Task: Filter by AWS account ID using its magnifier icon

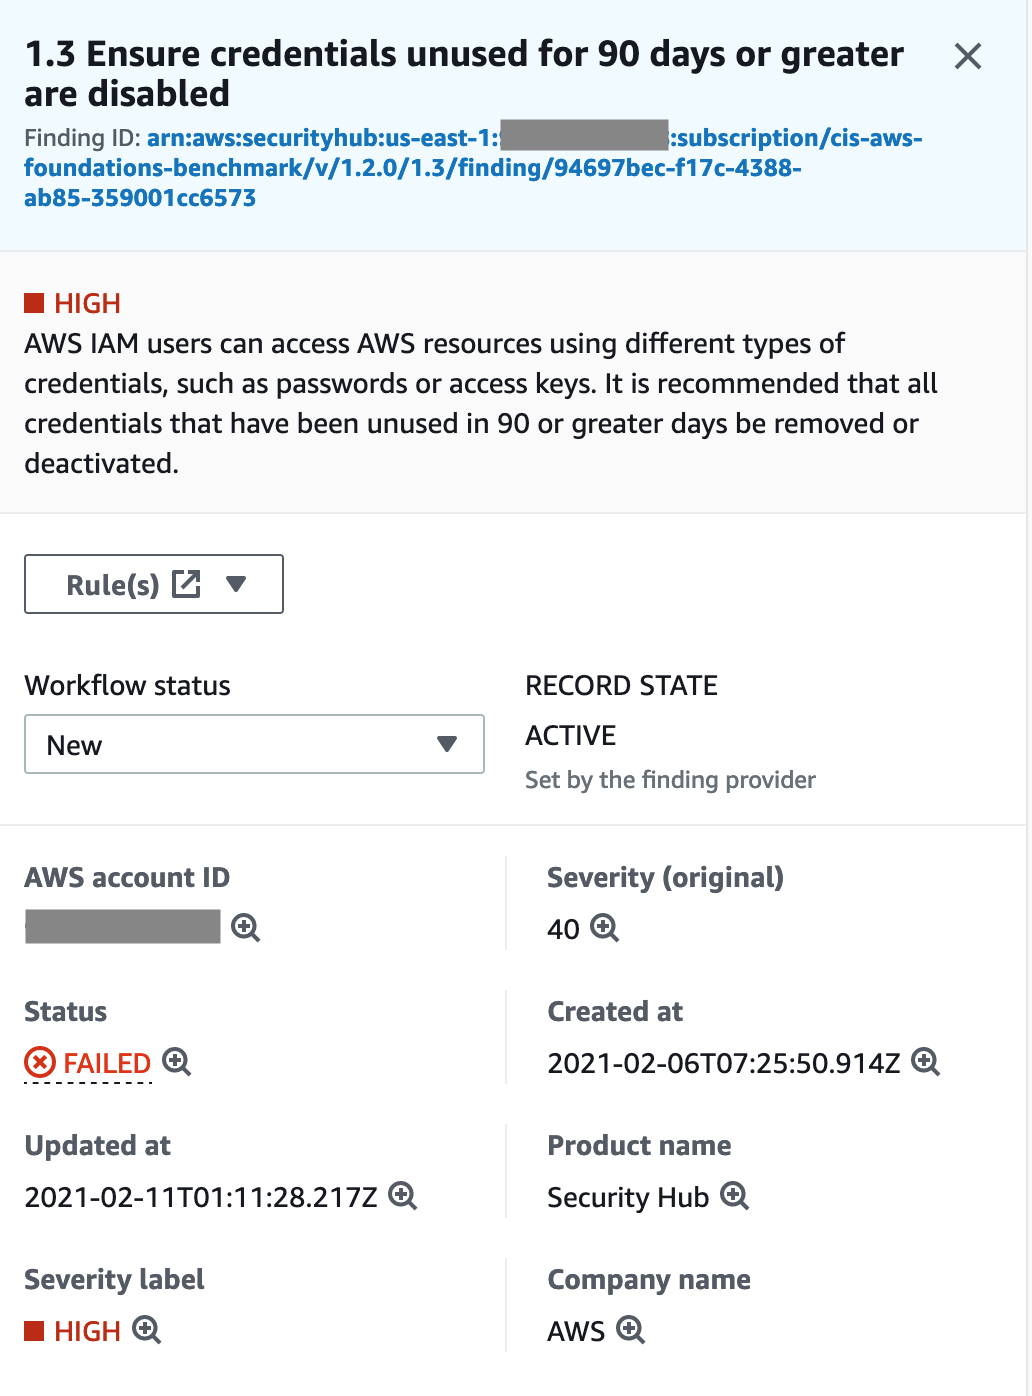Action: pyautogui.click(x=244, y=928)
